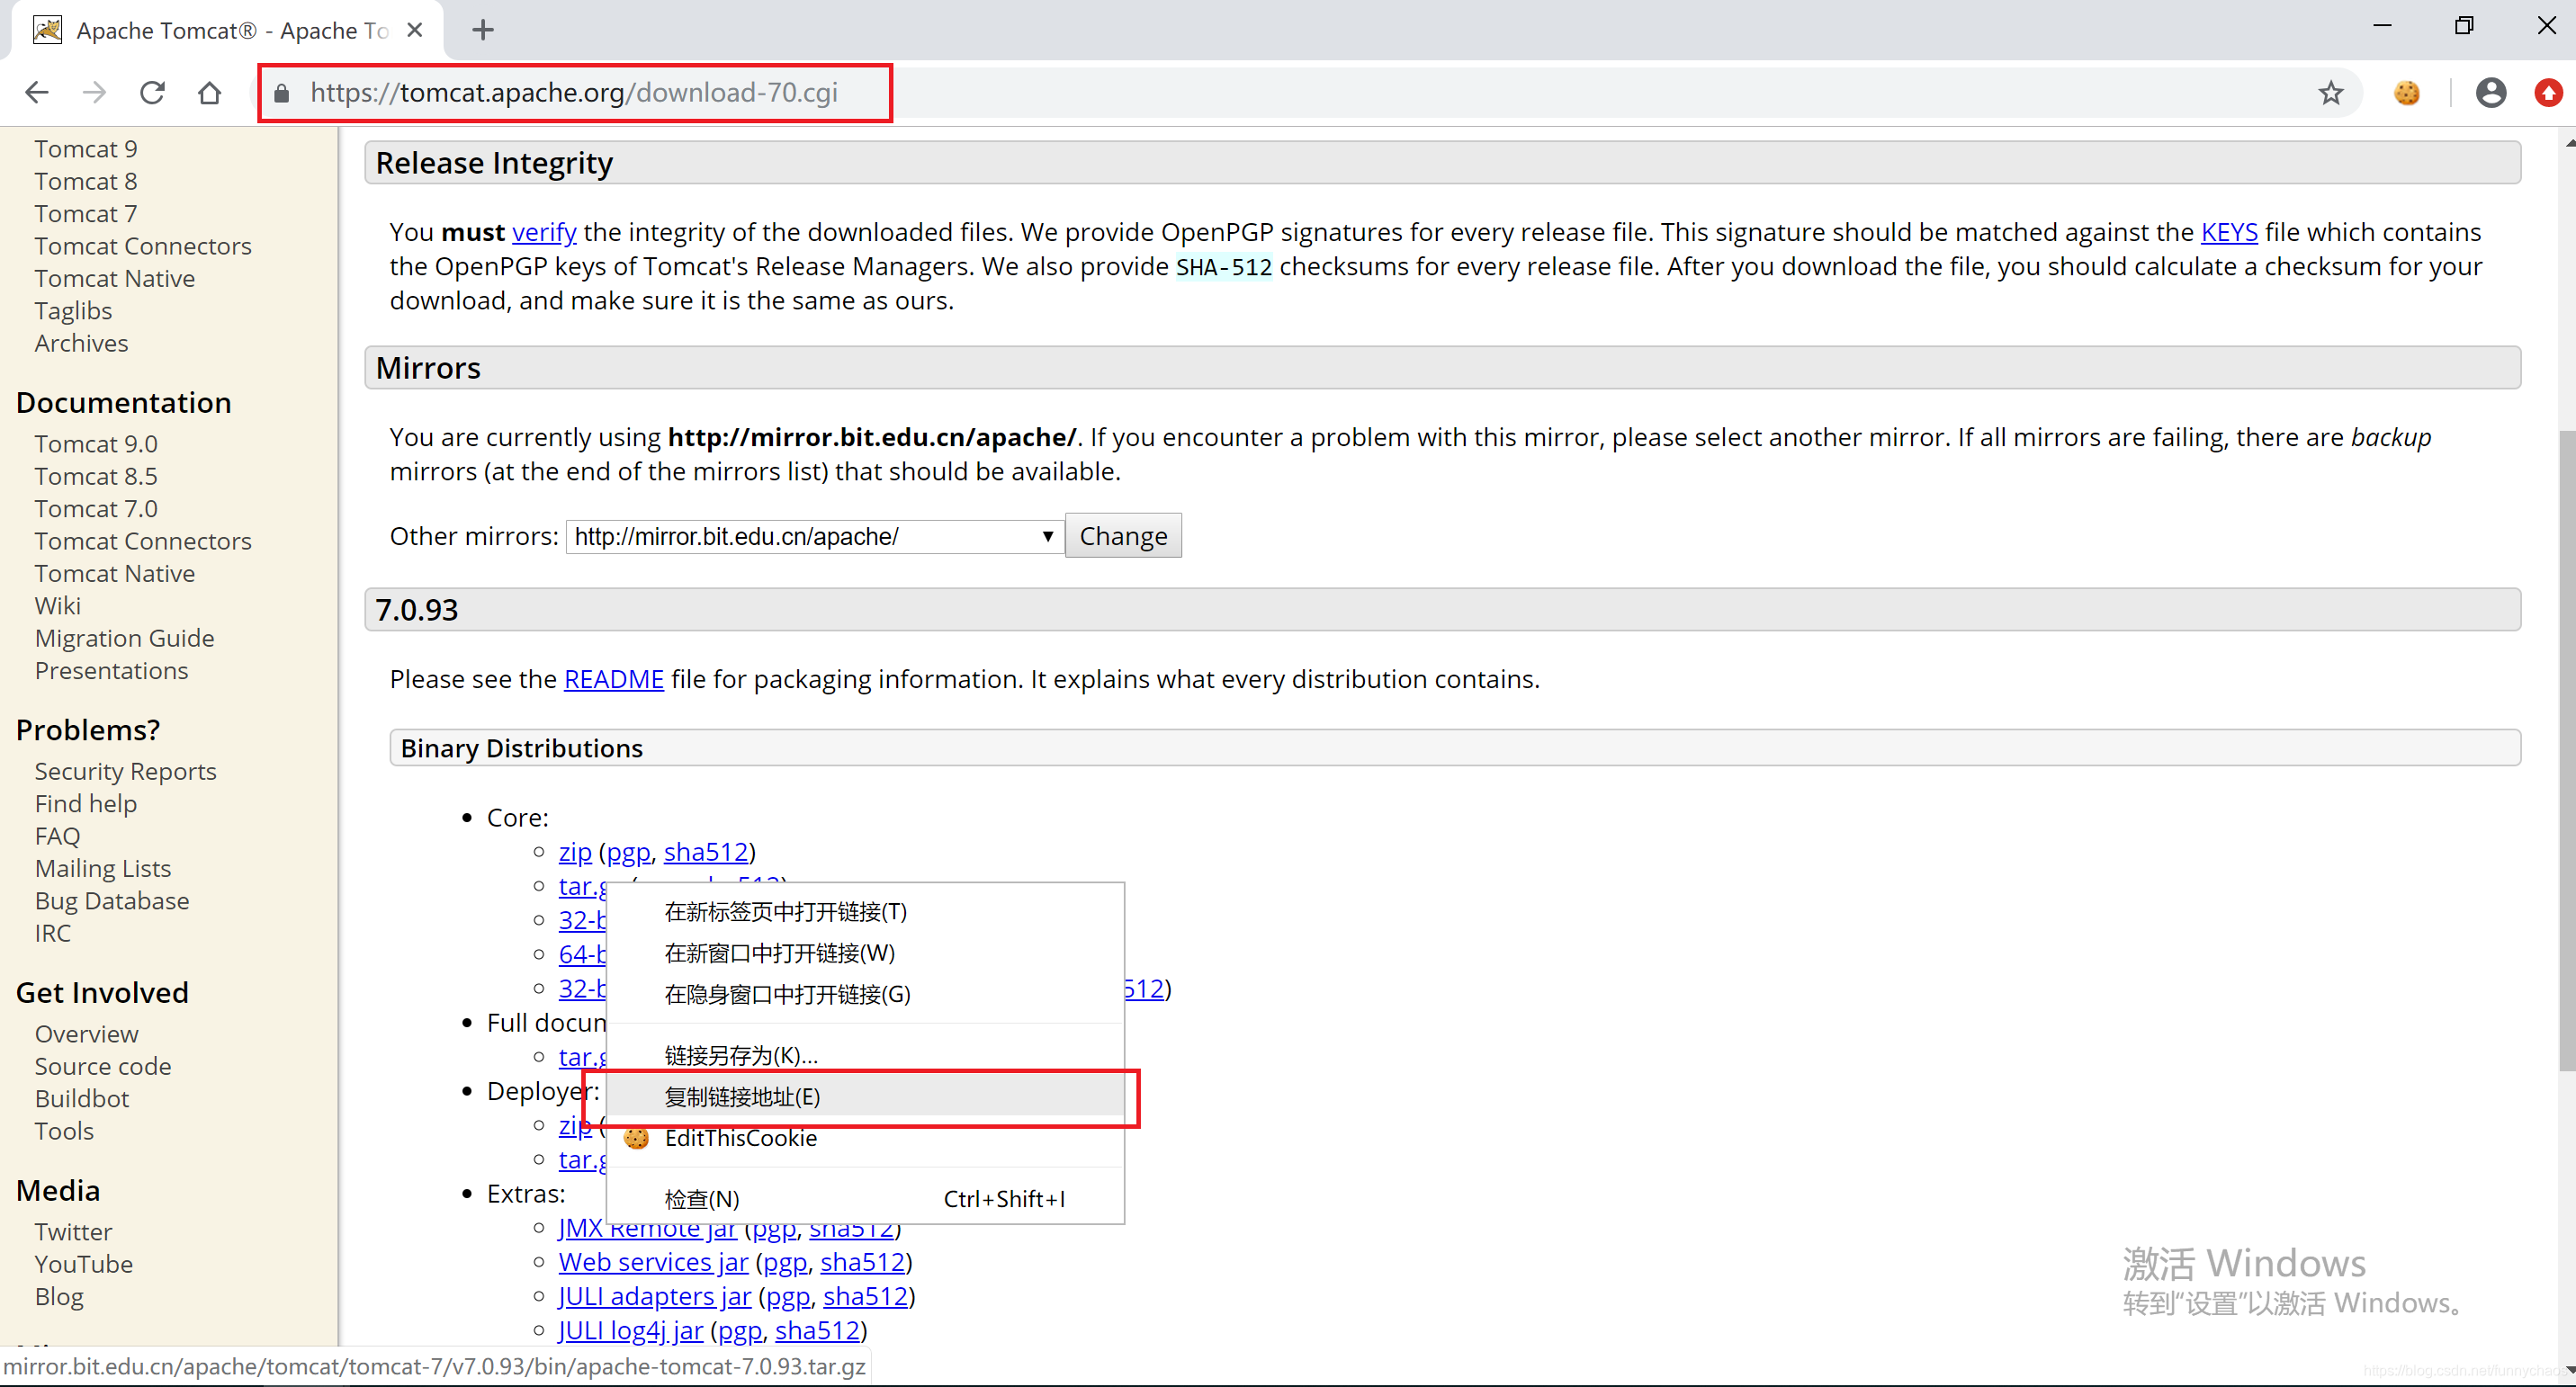Screen dimensions: 2576x1387
Task: Open Bug Database sidebar link
Action: [x=111, y=901]
